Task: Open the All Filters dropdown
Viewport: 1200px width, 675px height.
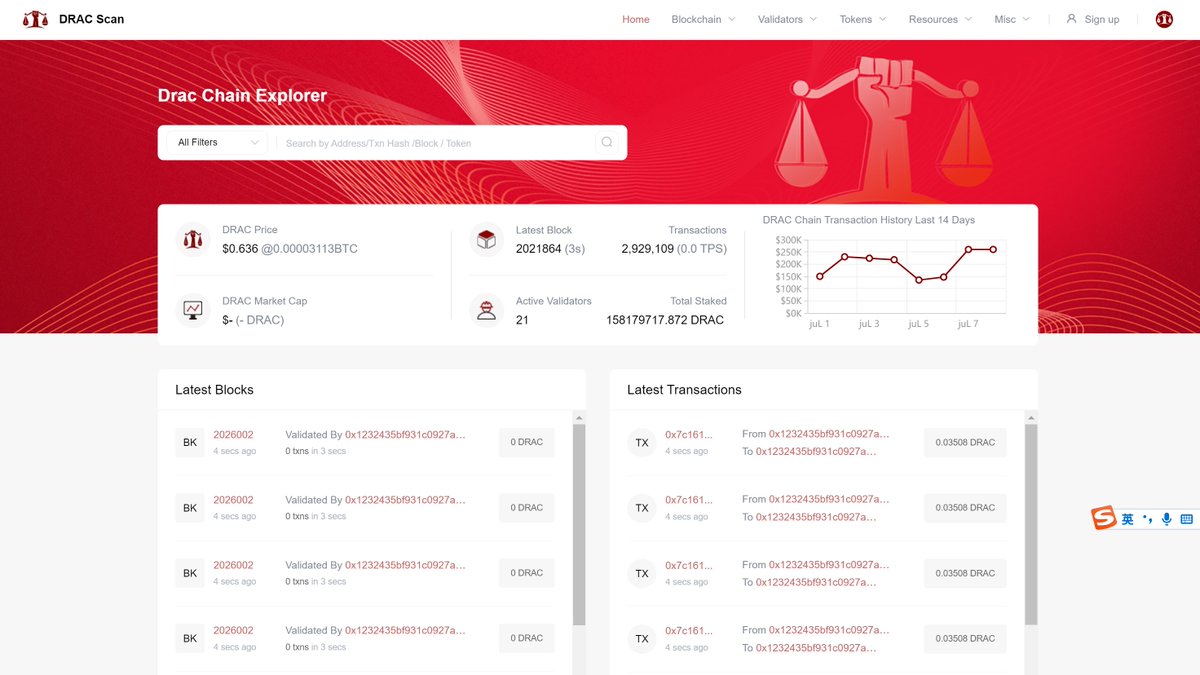Action: pos(217,142)
